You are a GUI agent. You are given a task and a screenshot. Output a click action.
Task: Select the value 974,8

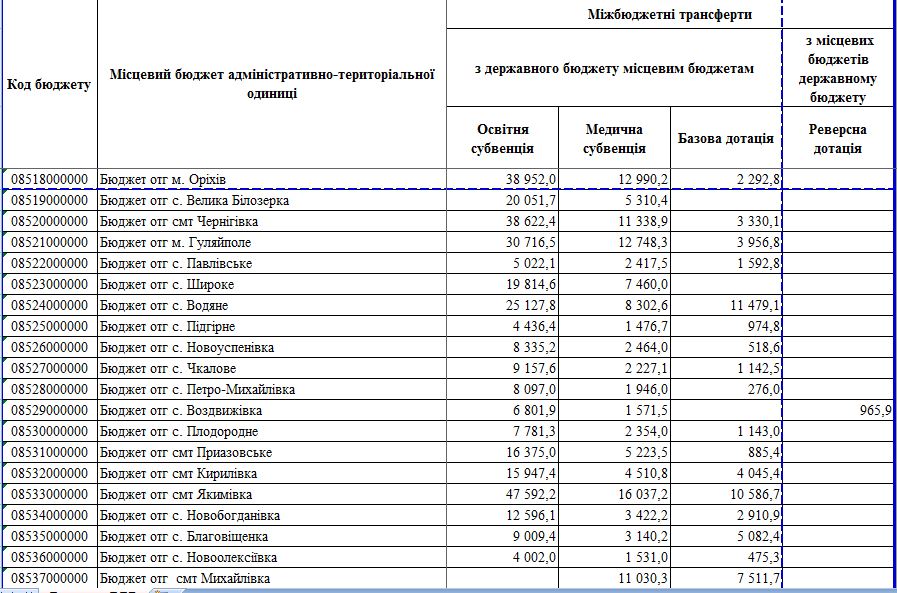(726, 327)
